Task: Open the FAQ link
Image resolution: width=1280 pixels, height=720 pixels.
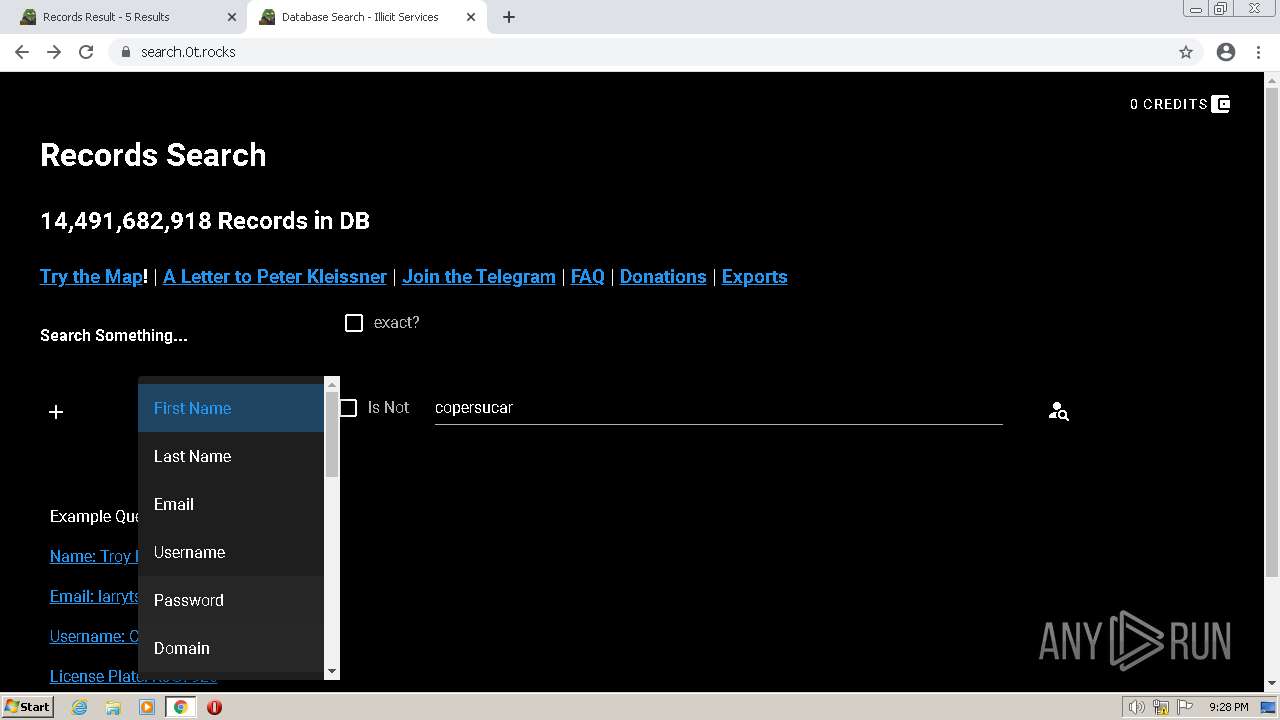Action: coord(588,277)
